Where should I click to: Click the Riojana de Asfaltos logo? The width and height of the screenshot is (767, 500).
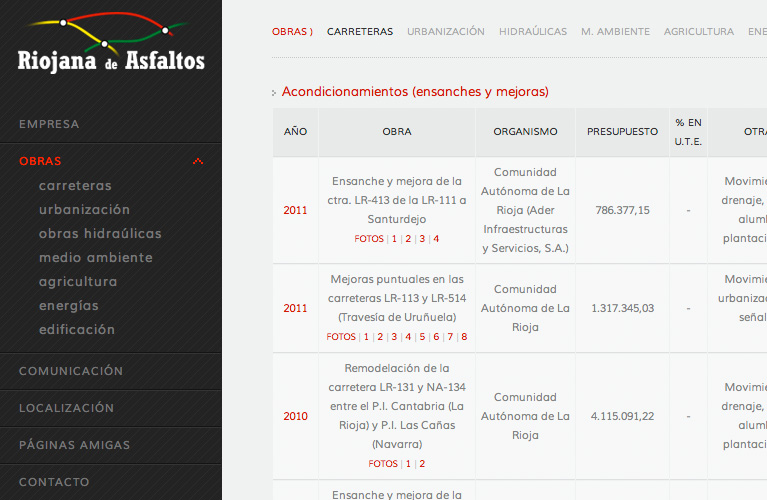(x=110, y=44)
